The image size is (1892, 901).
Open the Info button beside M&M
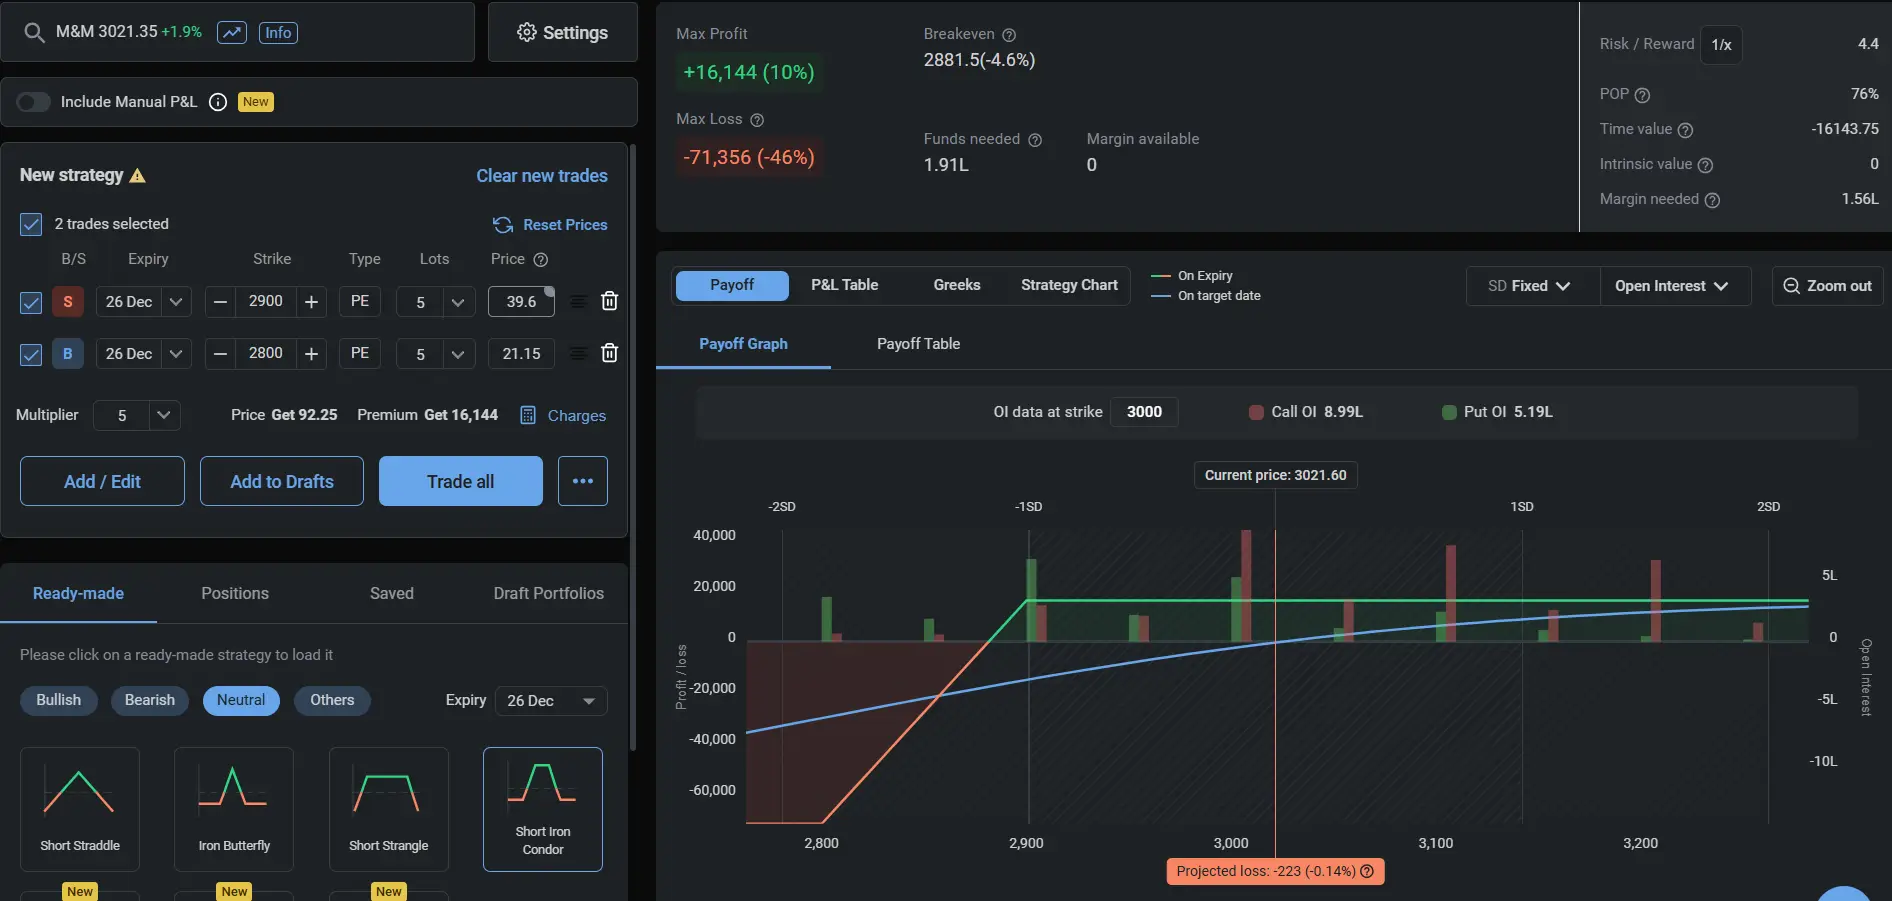278,33
